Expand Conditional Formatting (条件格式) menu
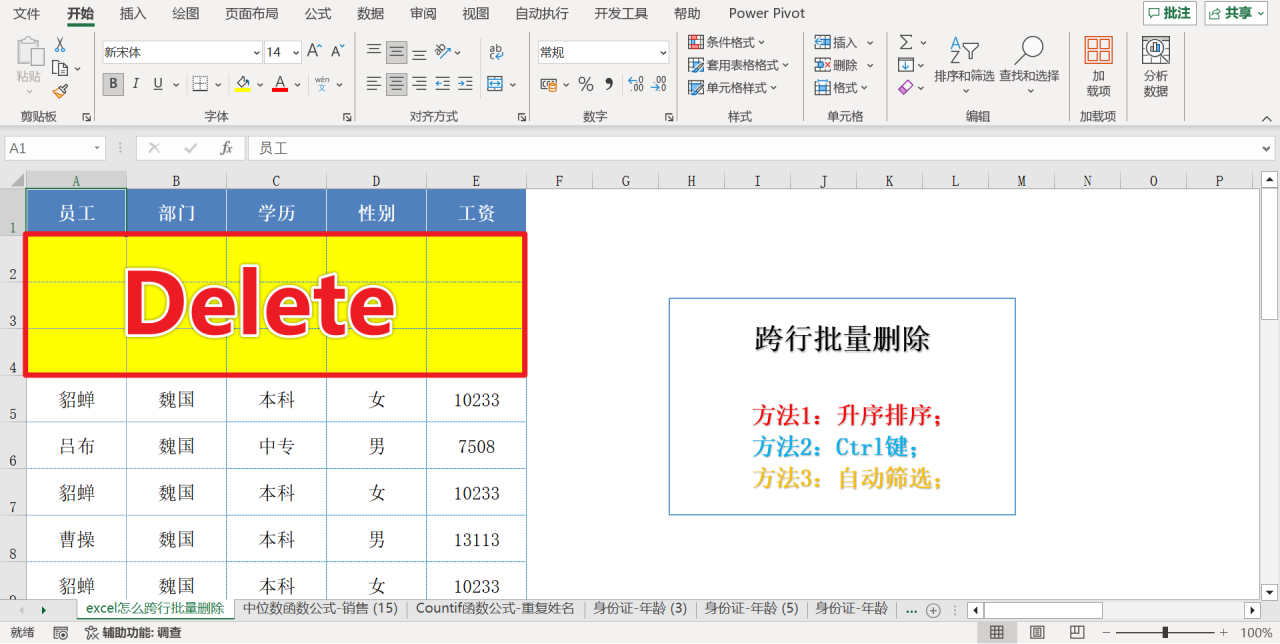The image size is (1280, 644). [727, 42]
